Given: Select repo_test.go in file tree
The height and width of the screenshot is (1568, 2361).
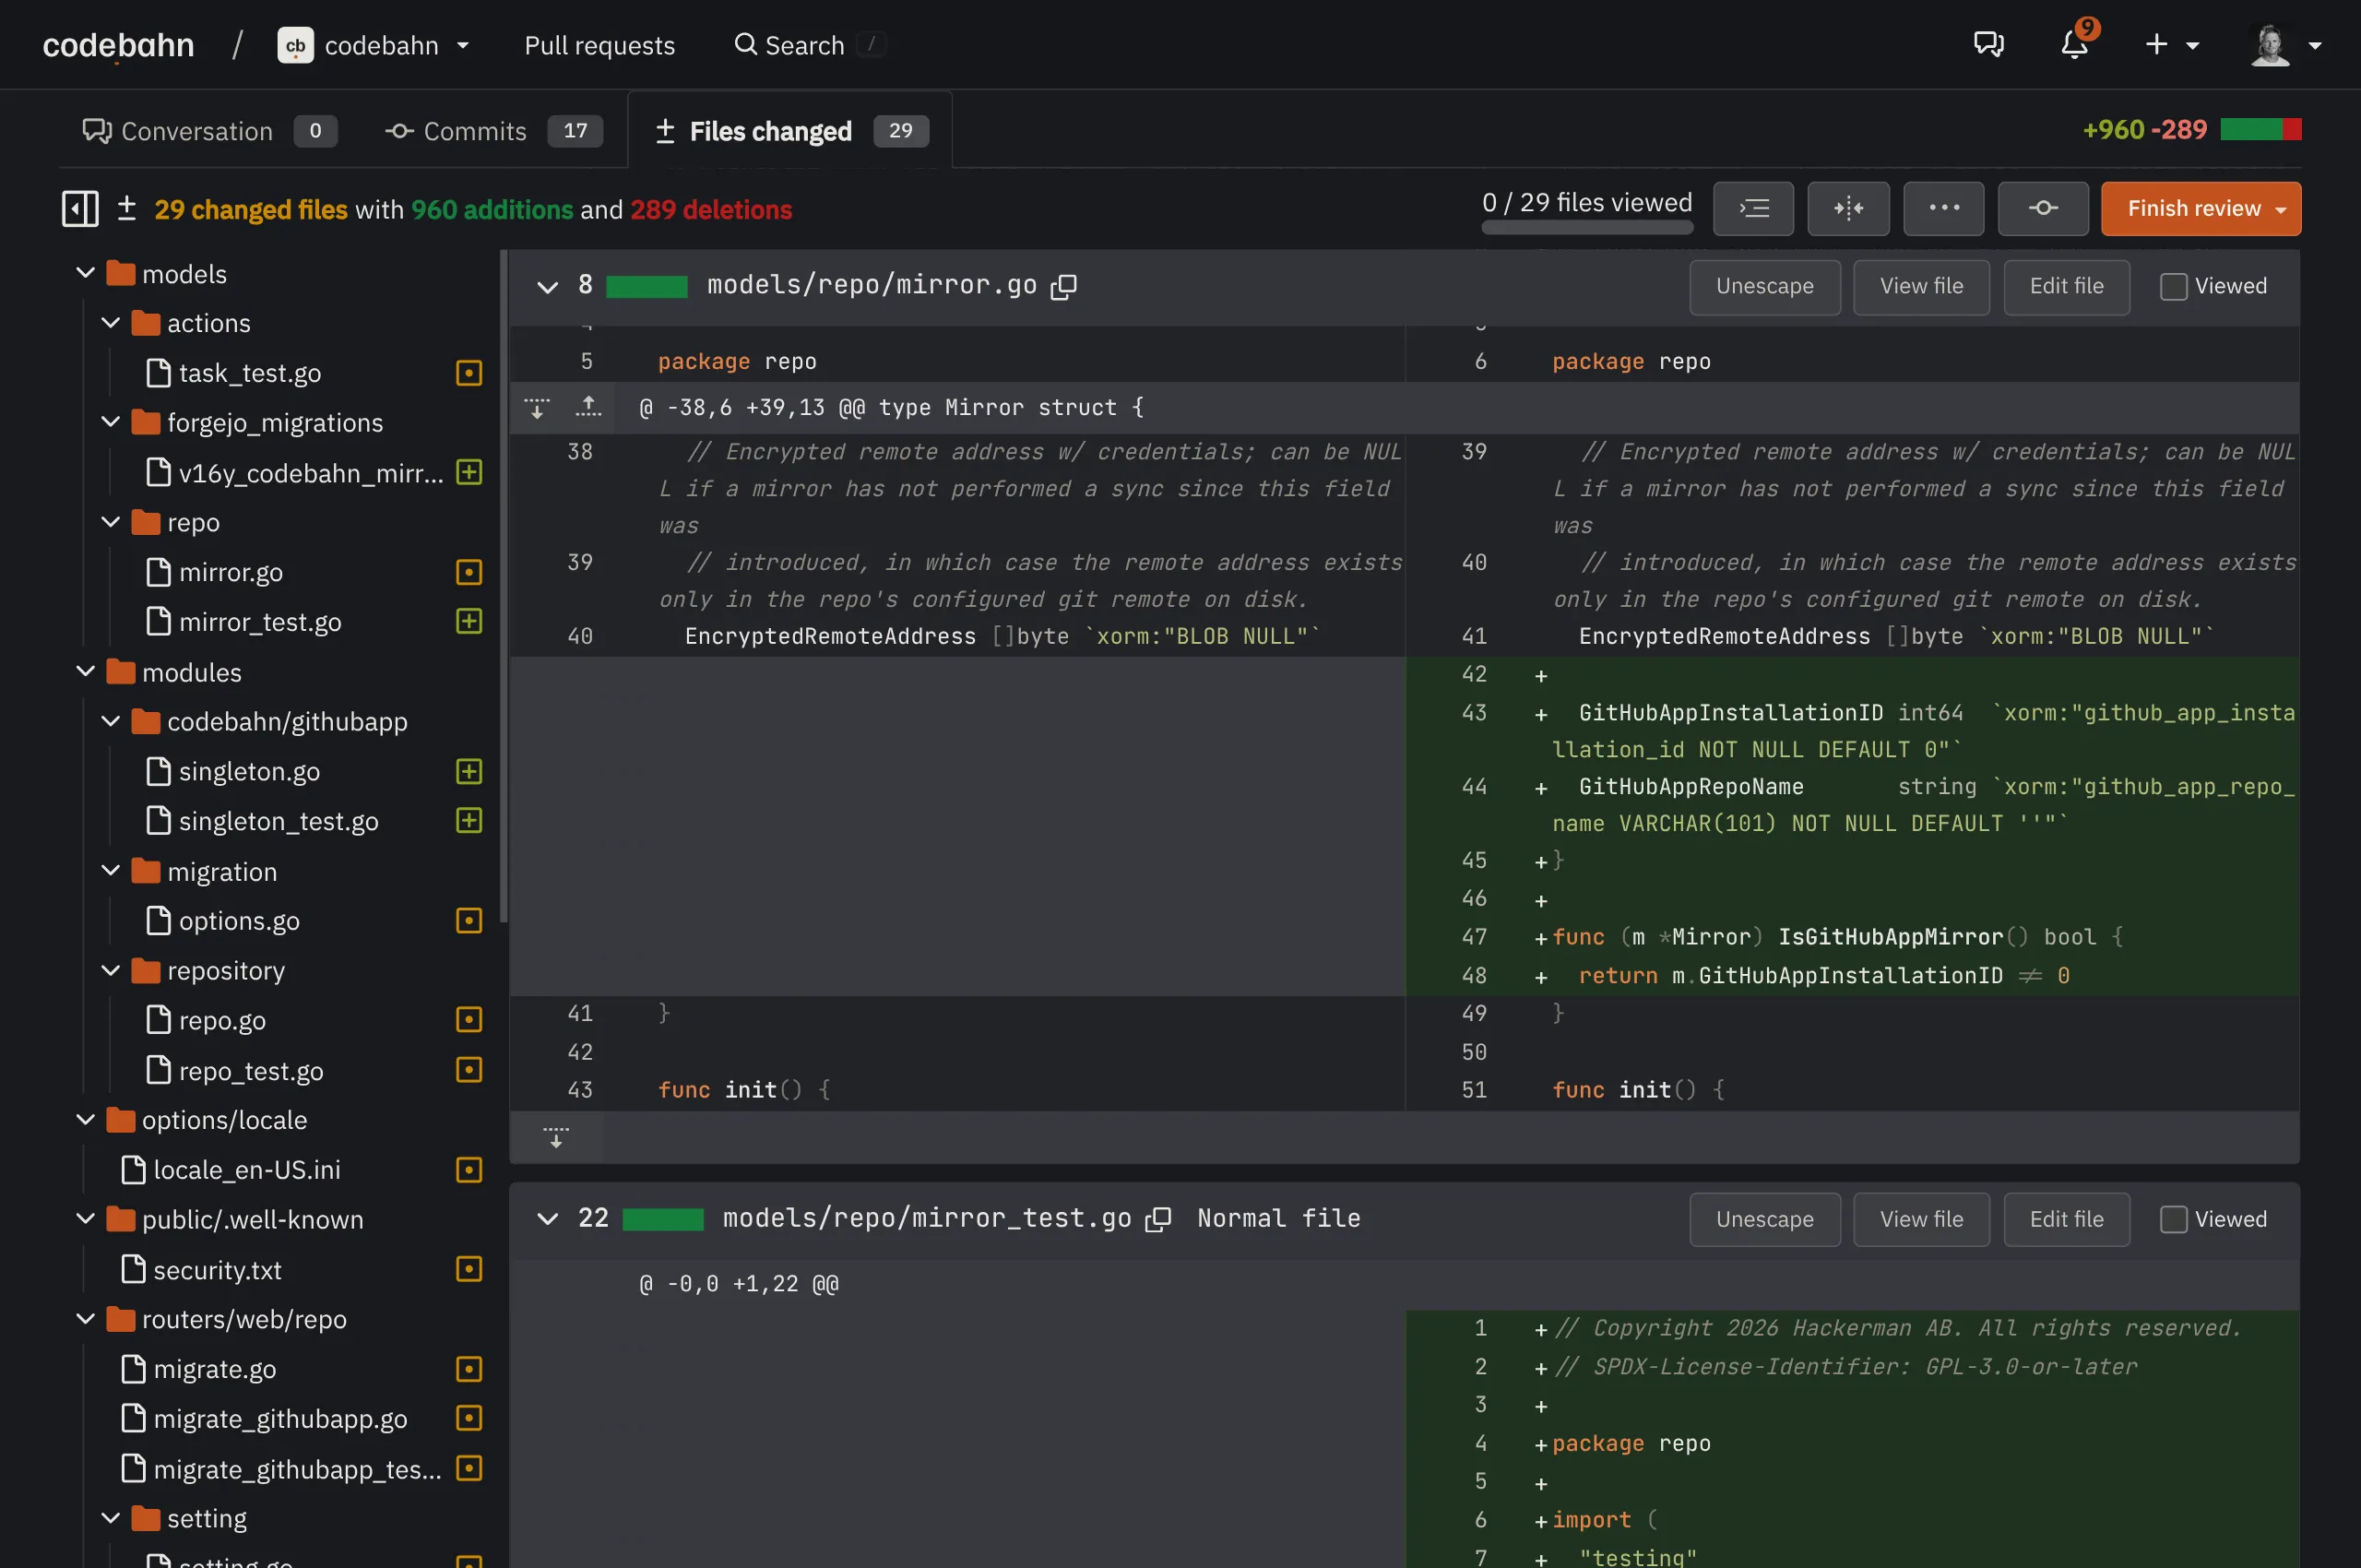Looking at the screenshot, I should pos(250,1071).
